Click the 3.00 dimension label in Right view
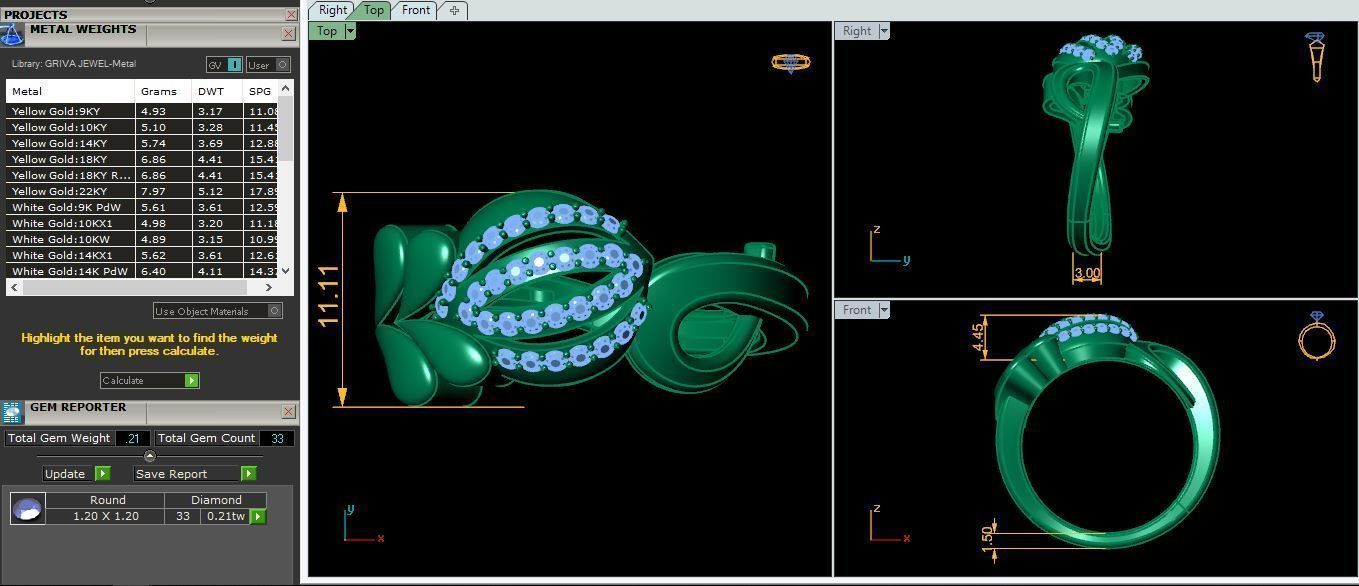This screenshot has height=586, width=1359. click(1087, 273)
